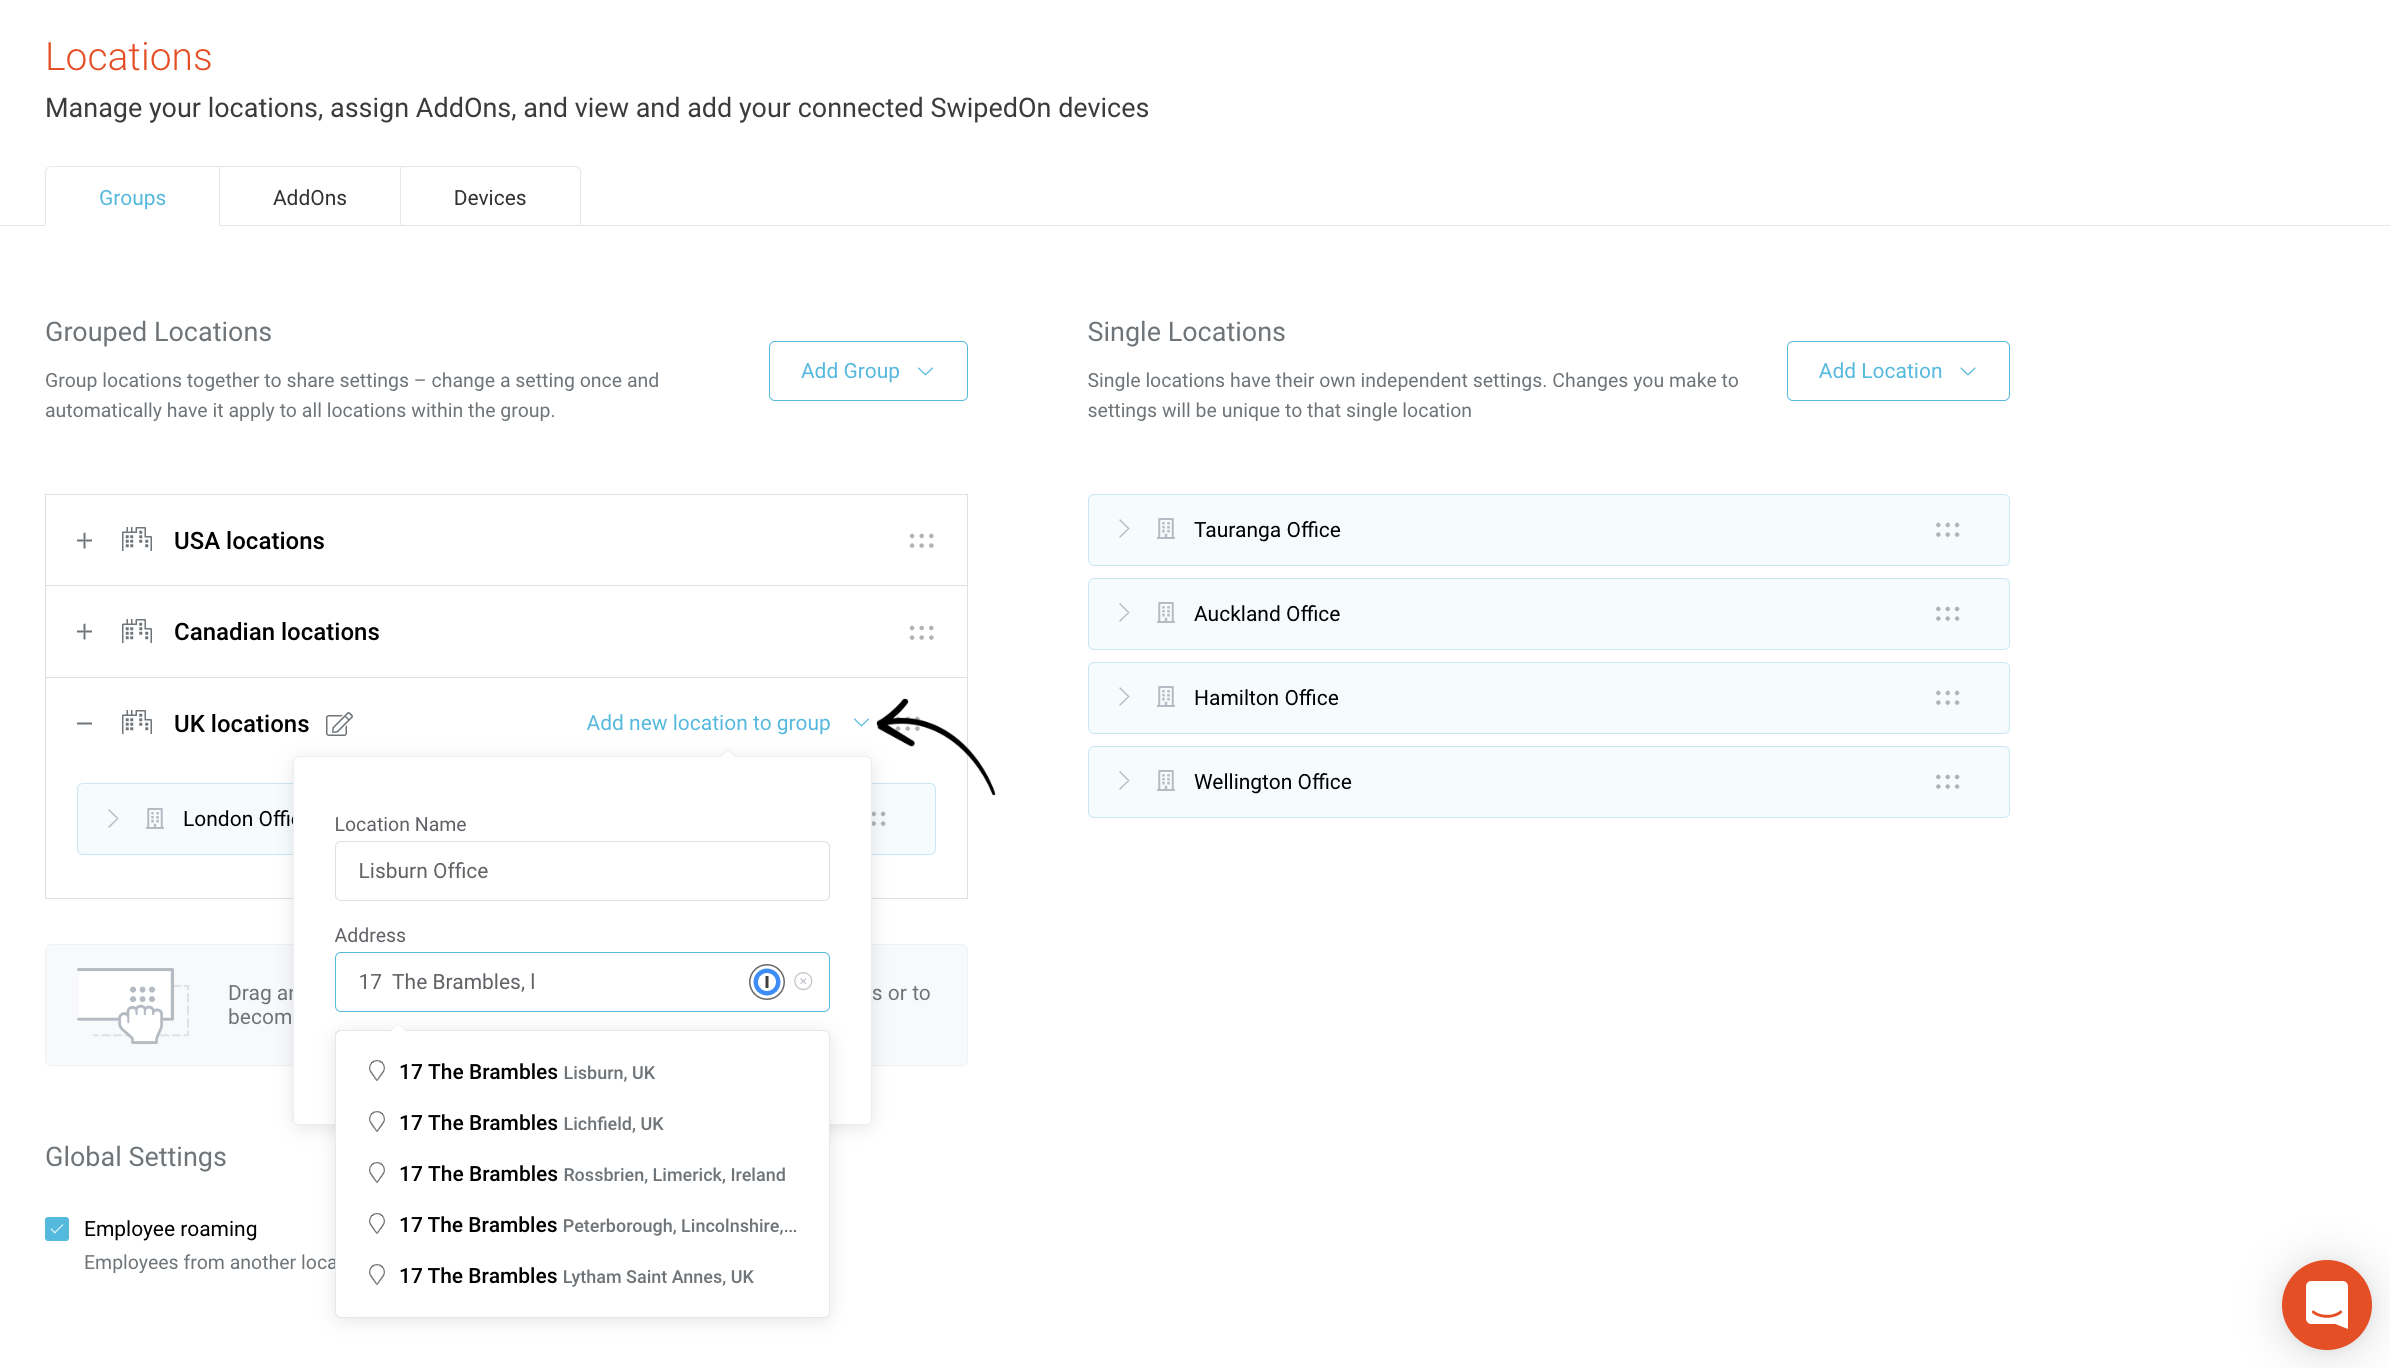Click the Location Name input field
Screen dimensions: 2390x1368
click(582, 871)
